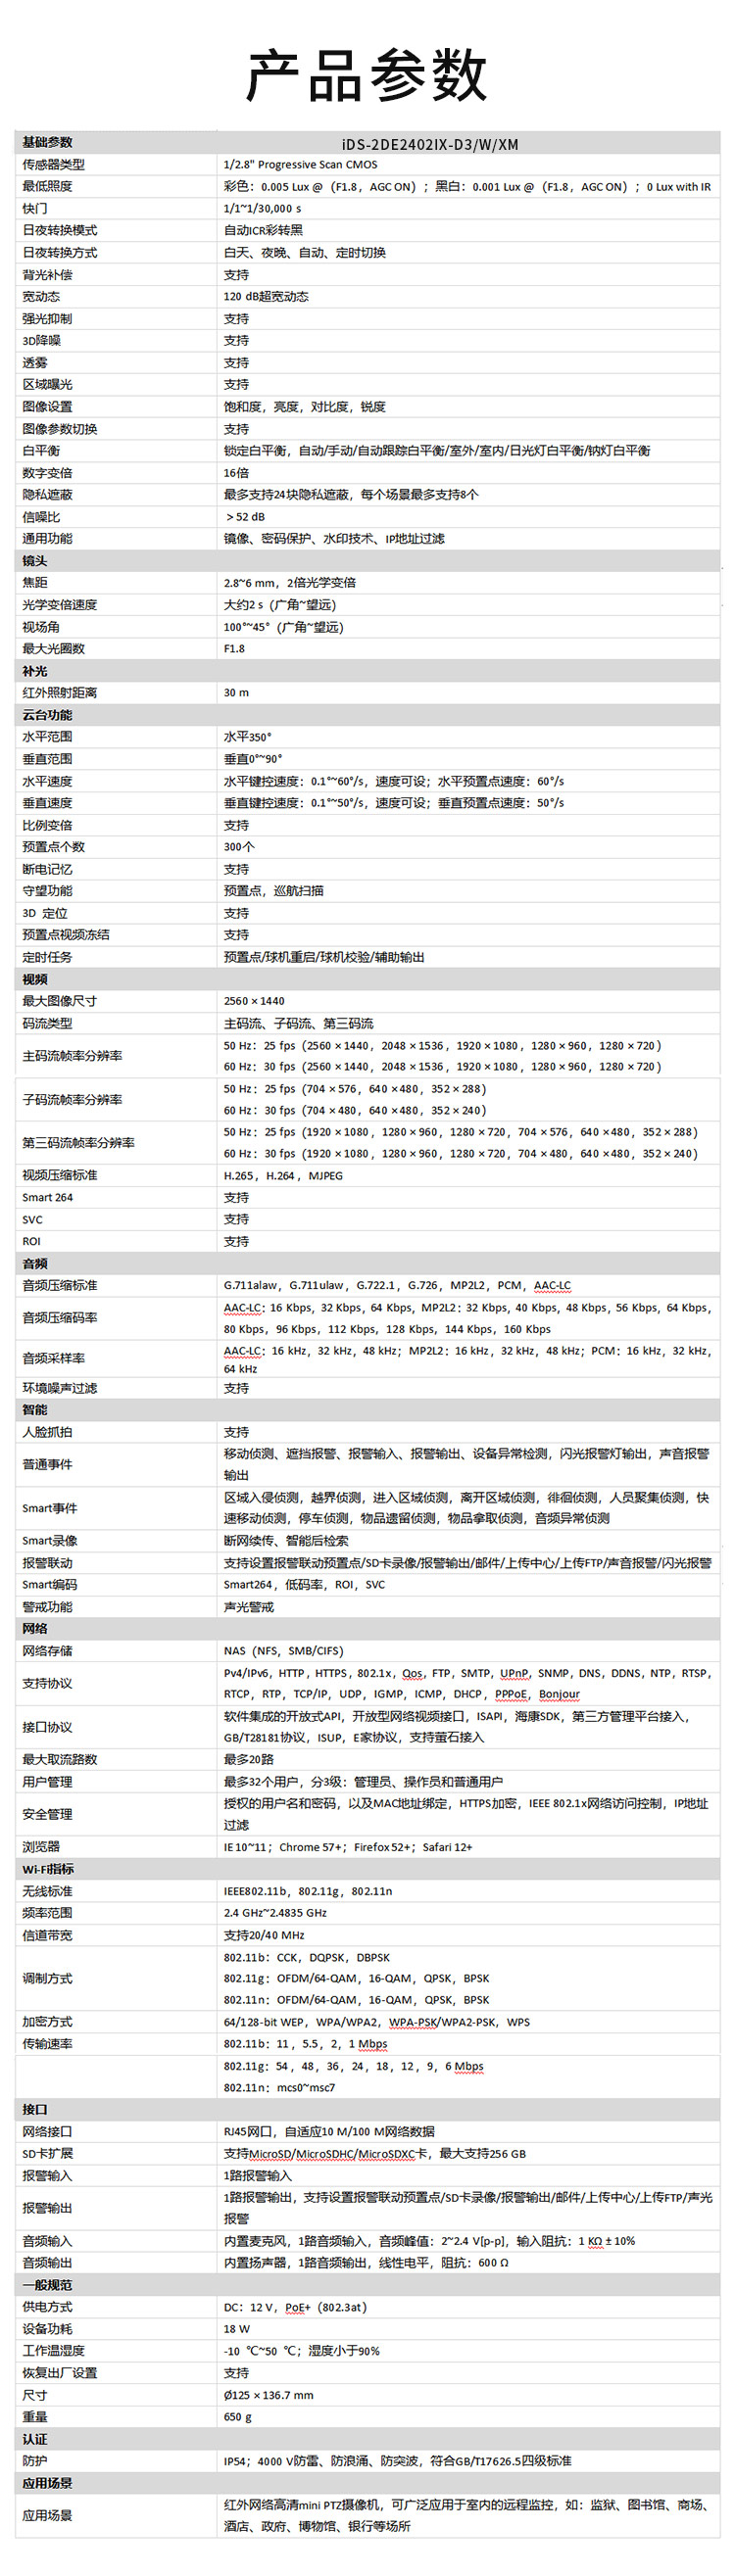
Task: Click the 云台功能 section header
Action: click(47, 715)
